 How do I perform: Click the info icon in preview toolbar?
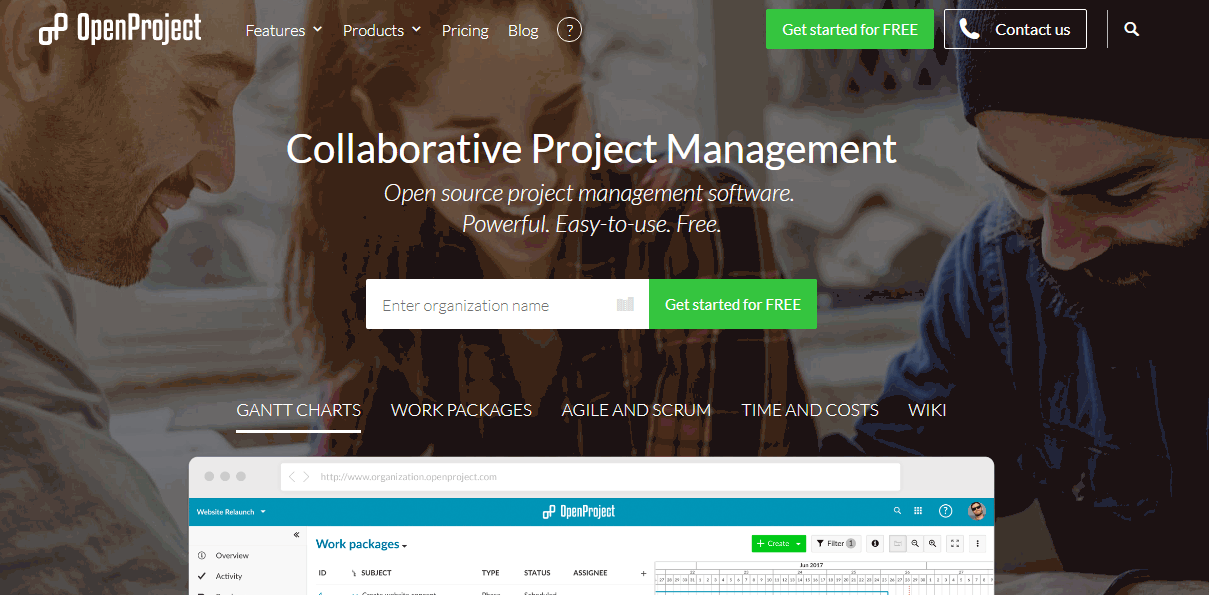[x=875, y=543]
